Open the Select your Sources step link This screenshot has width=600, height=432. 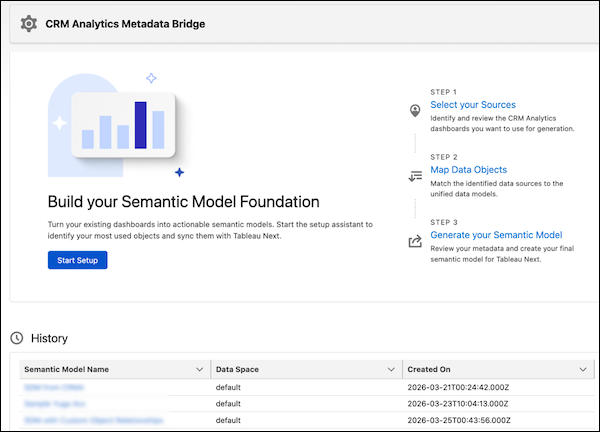pos(473,104)
